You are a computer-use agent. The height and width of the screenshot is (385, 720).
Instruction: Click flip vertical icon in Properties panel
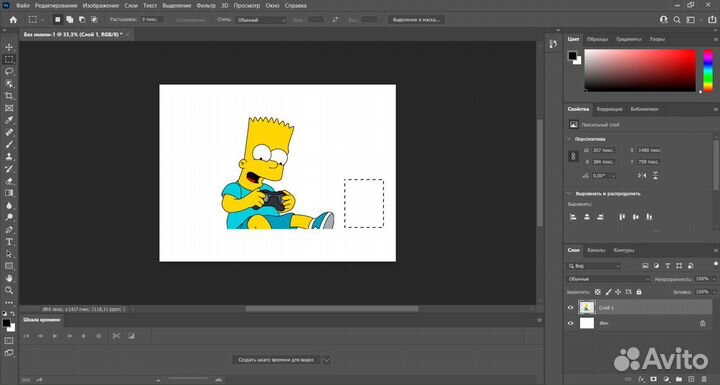click(x=655, y=176)
